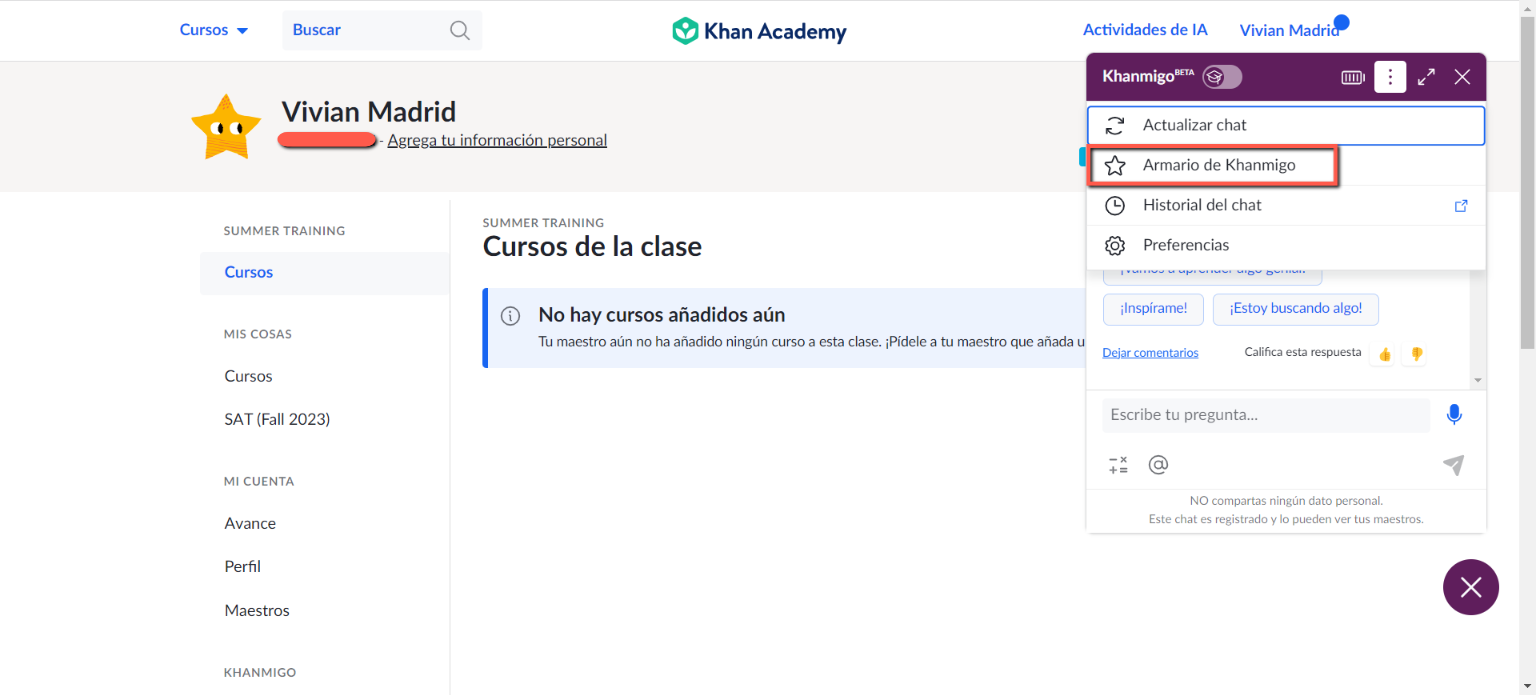Screen dimensions: 1536x695
Task: Click the 'MI CUENTA' sidebar heading
Action: click(x=259, y=481)
